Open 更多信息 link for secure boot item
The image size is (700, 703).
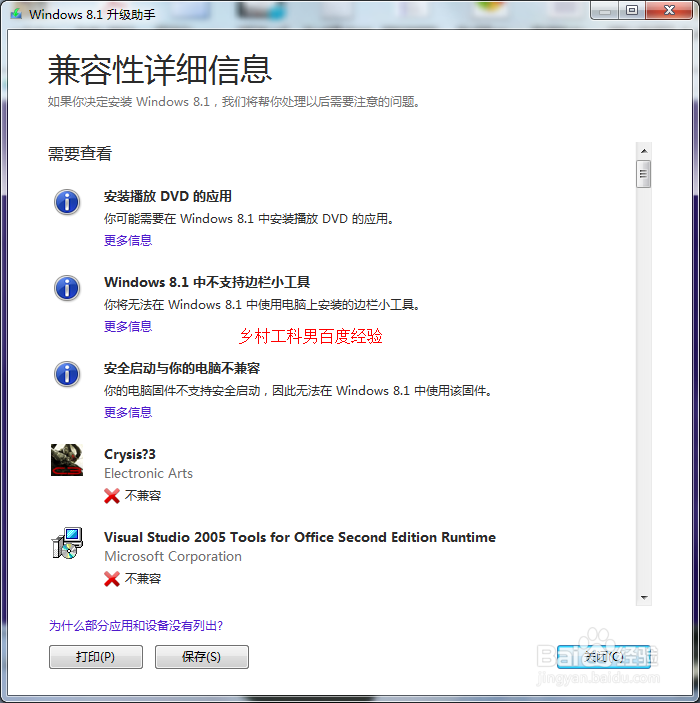128,412
